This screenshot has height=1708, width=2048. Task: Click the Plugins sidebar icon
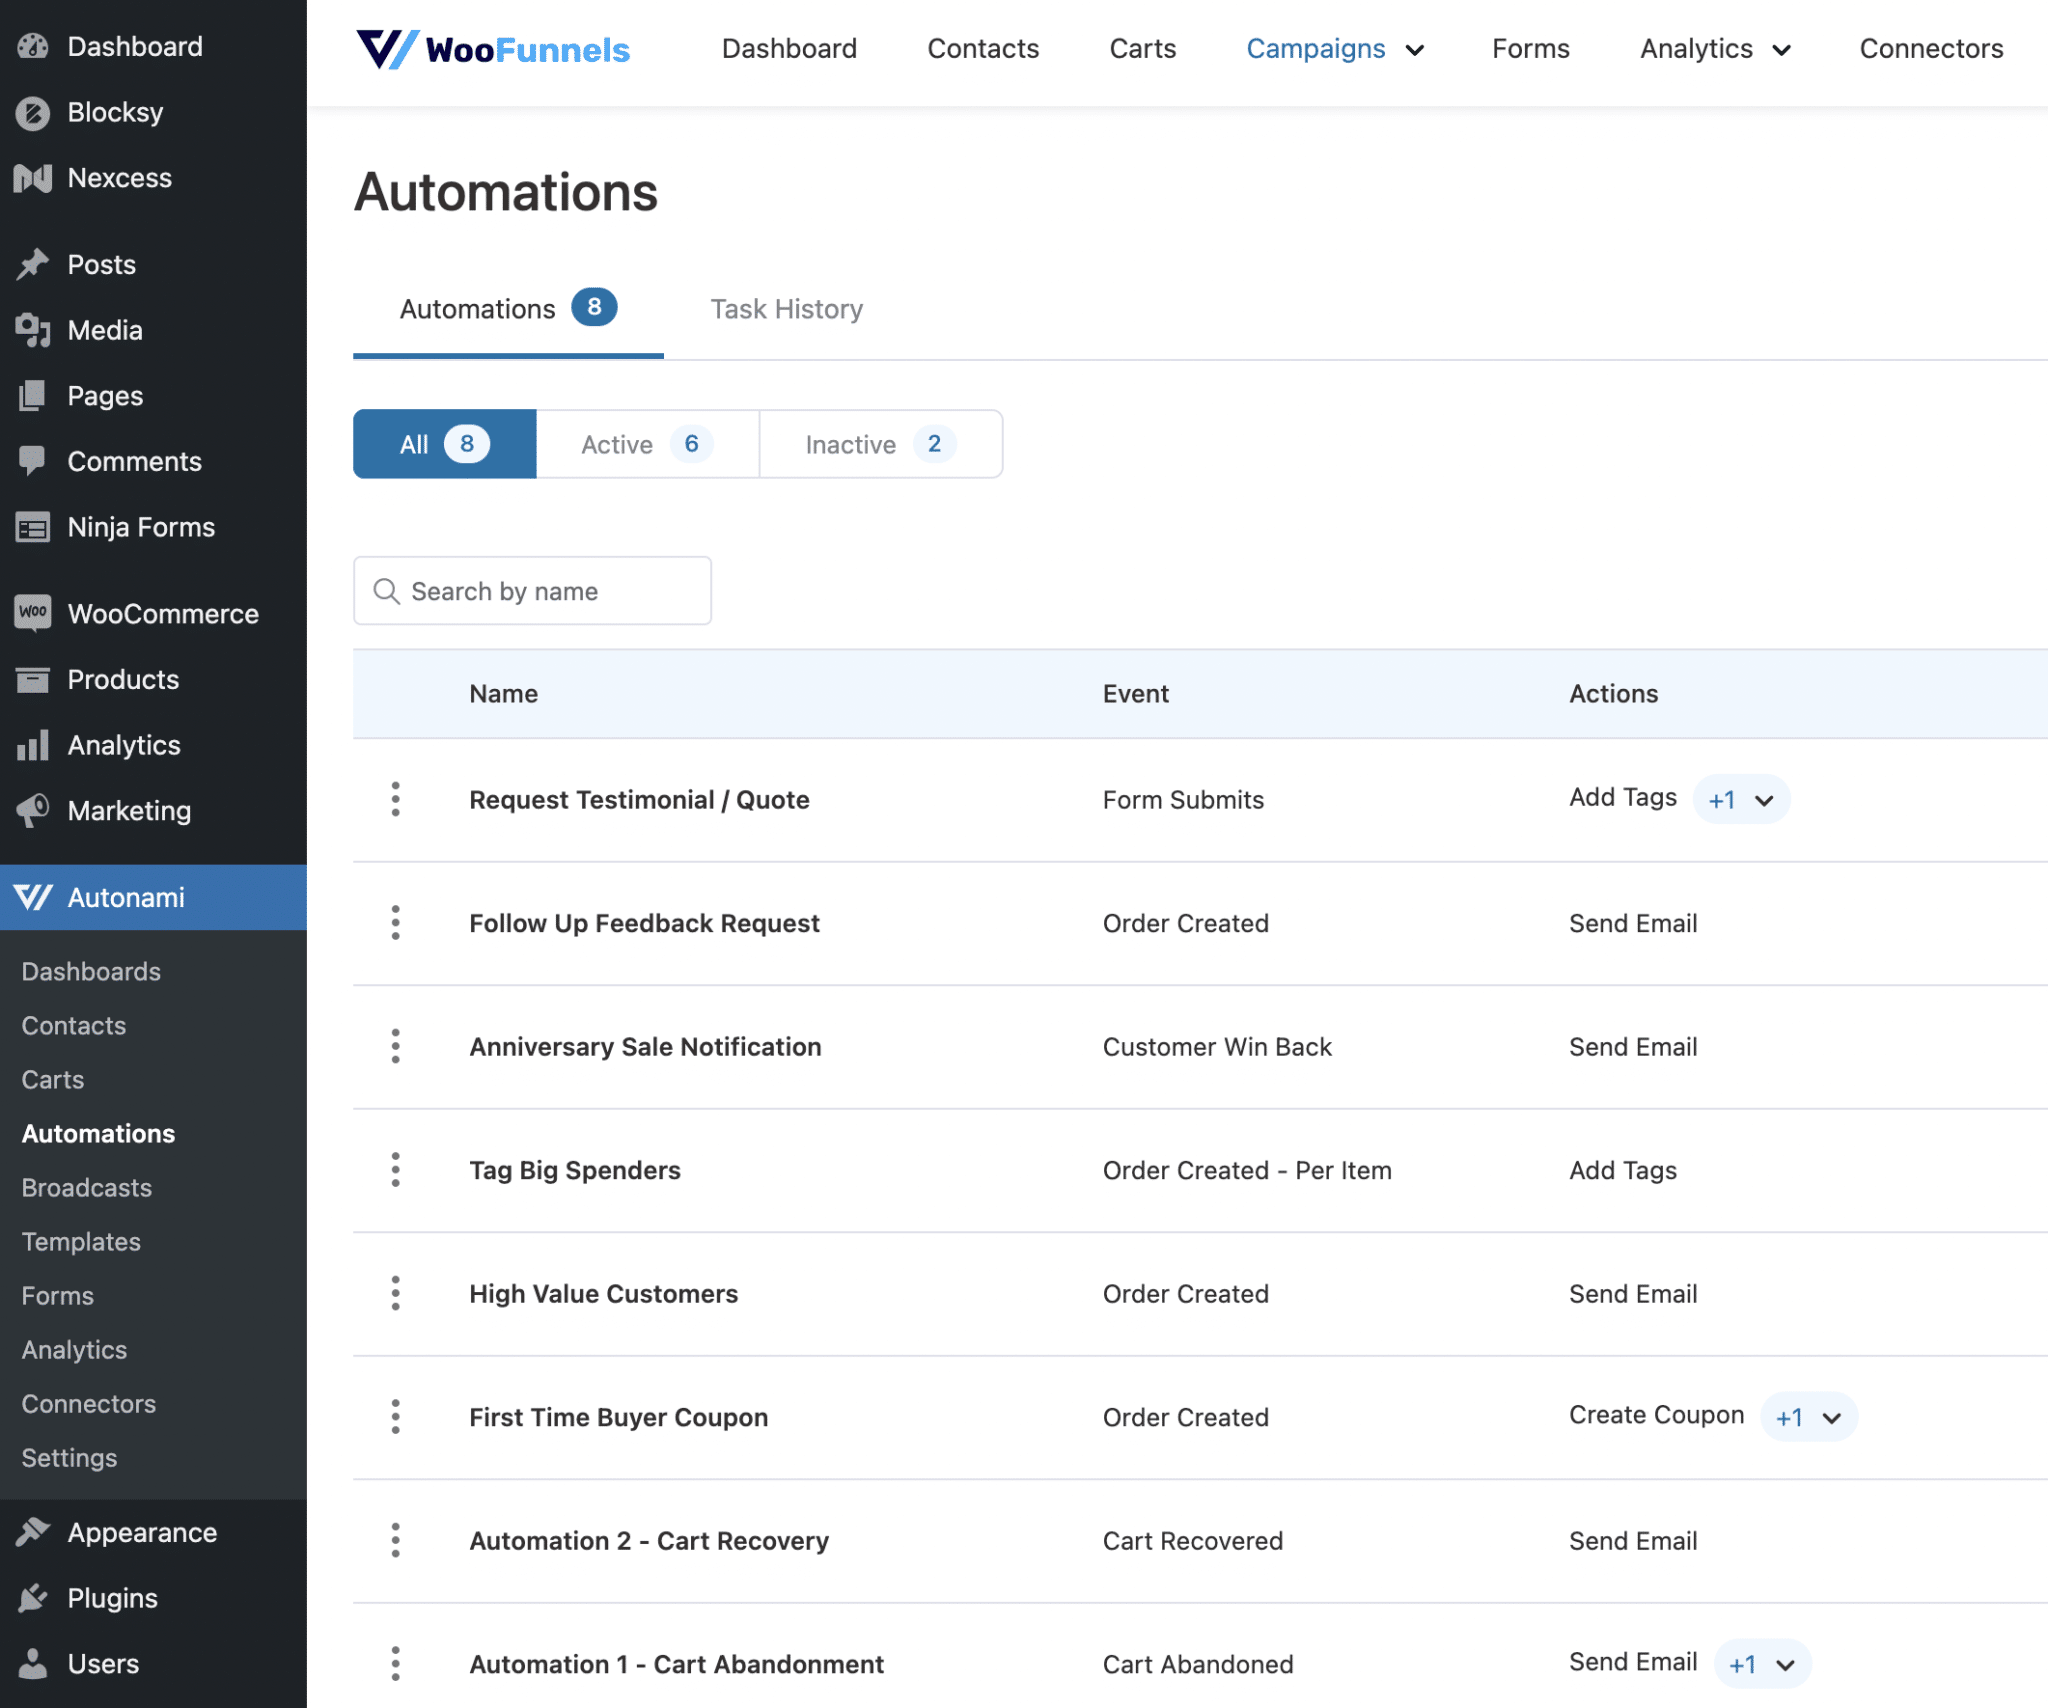(33, 1597)
